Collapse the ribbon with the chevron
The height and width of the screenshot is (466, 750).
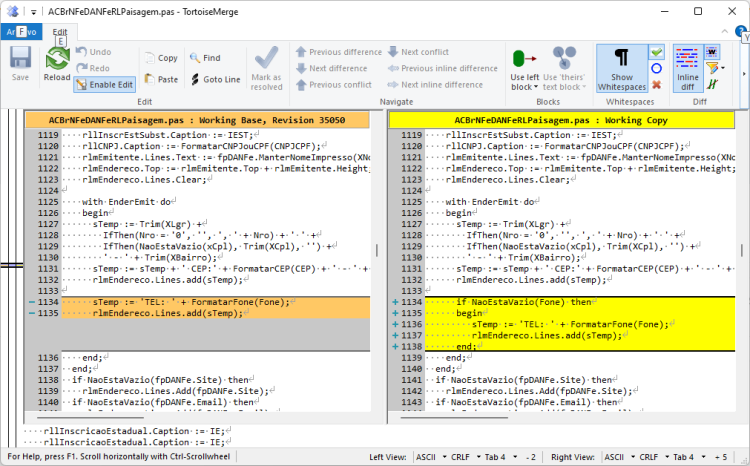click(x=725, y=31)
